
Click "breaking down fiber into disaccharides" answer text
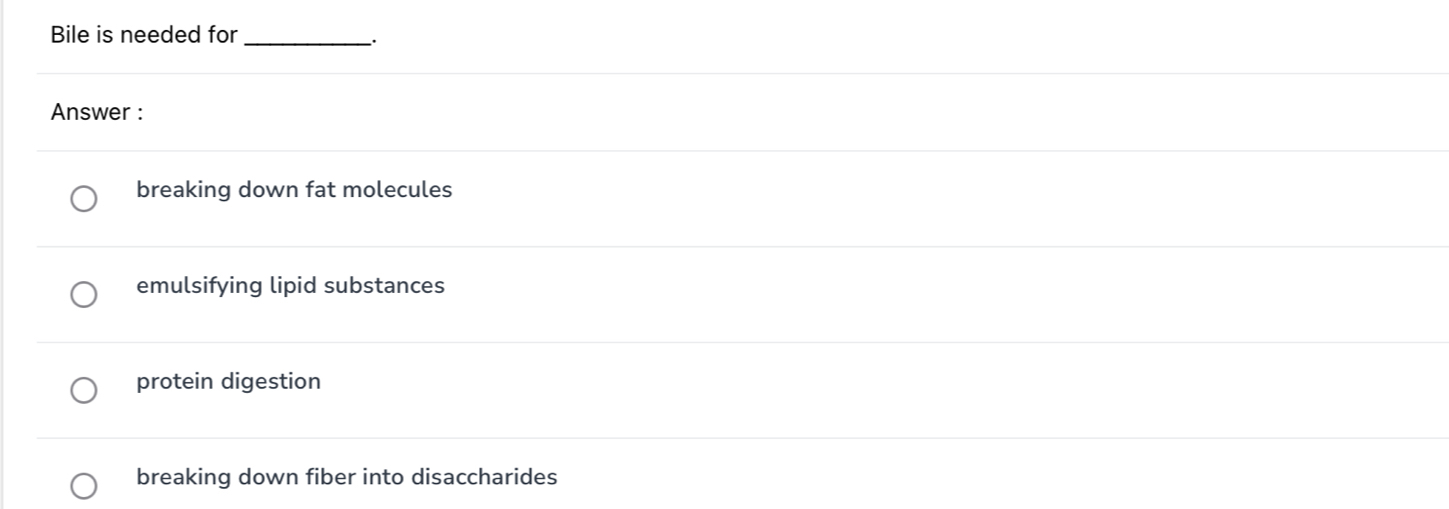[x=346, y=477]
